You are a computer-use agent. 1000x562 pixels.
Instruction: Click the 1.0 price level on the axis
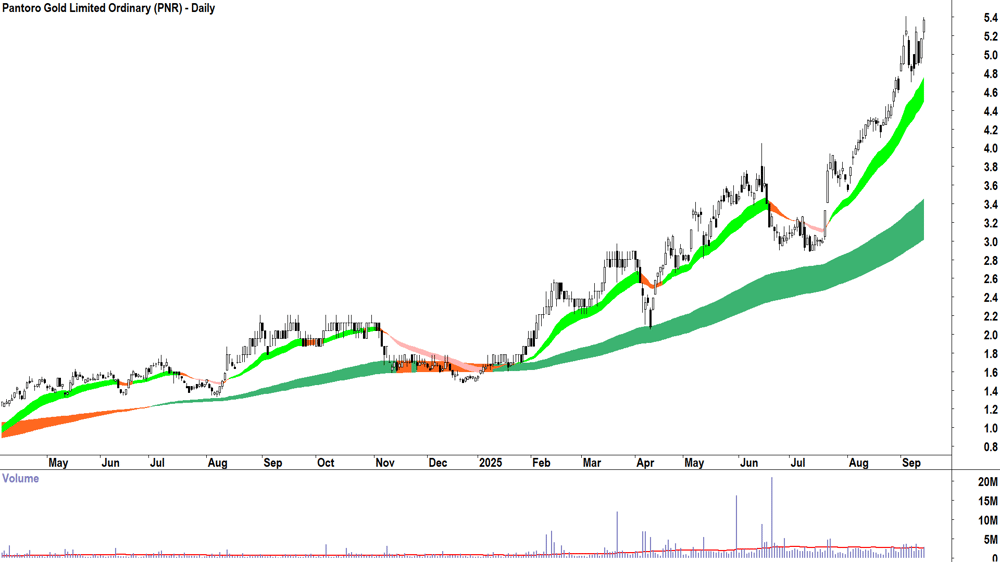point(990,429)
